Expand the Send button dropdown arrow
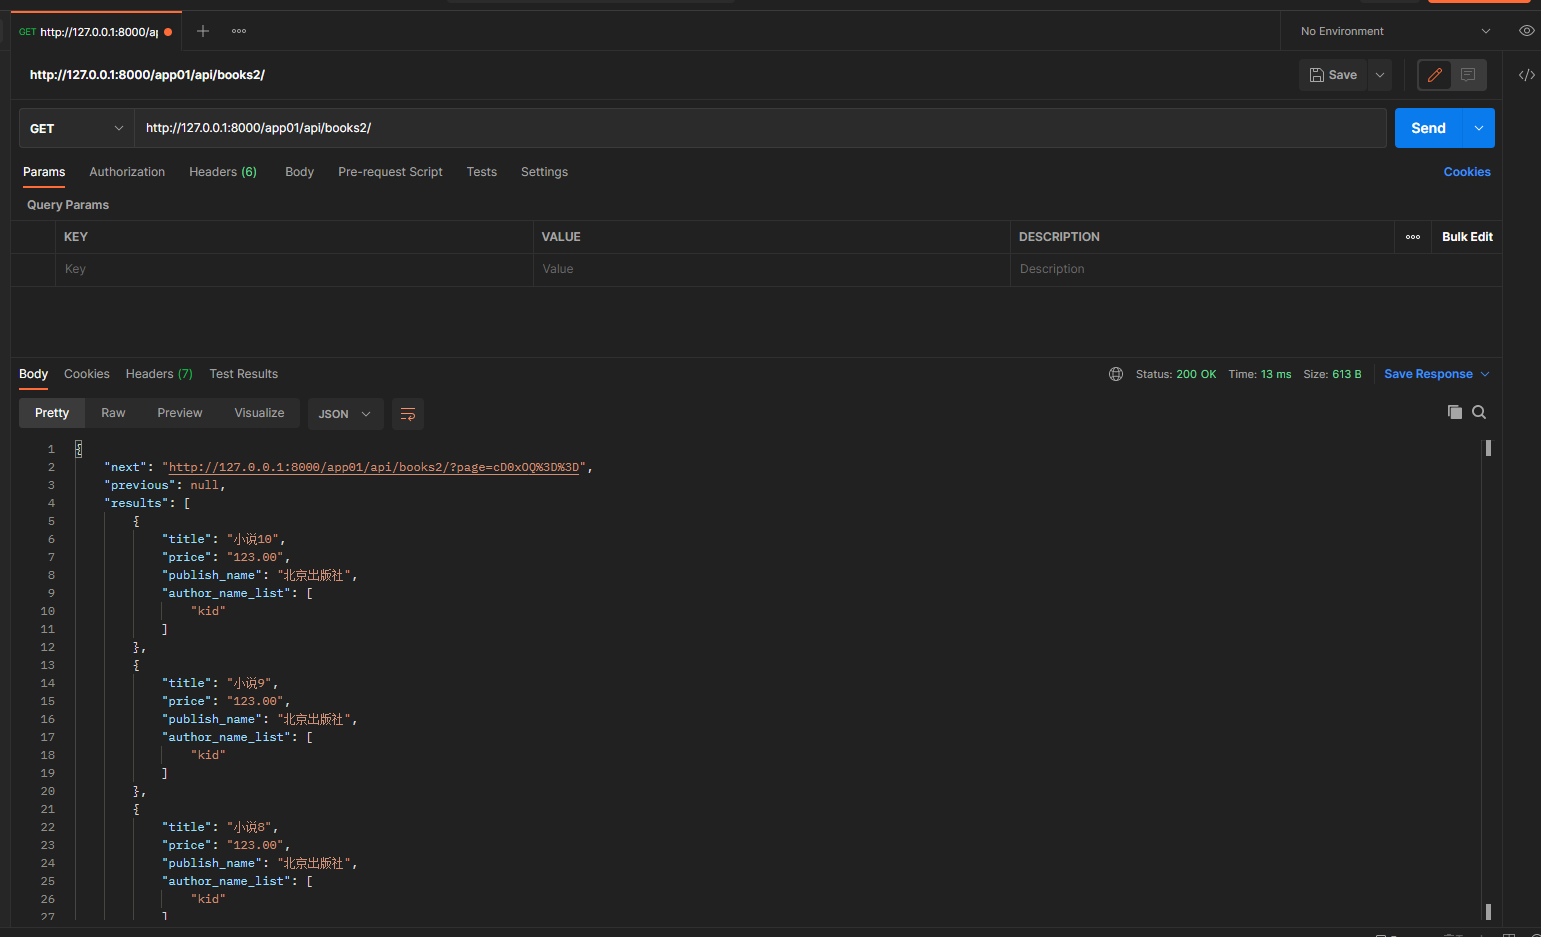Screen dimensions: 1541x937 coord(1479,128)
